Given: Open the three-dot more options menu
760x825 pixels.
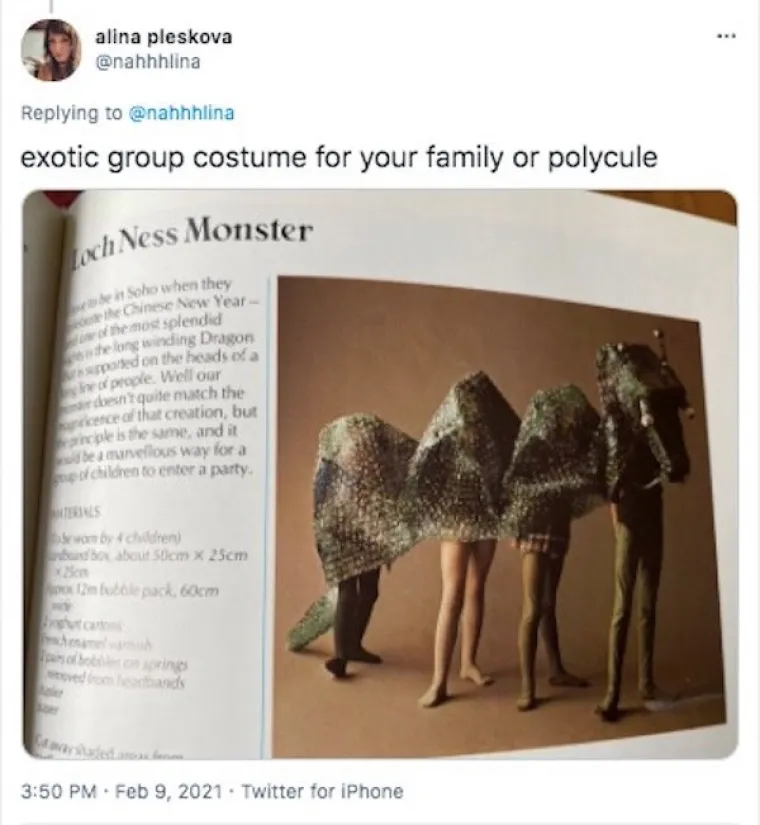Looking at the screenshot, I should tap(726, 36).
